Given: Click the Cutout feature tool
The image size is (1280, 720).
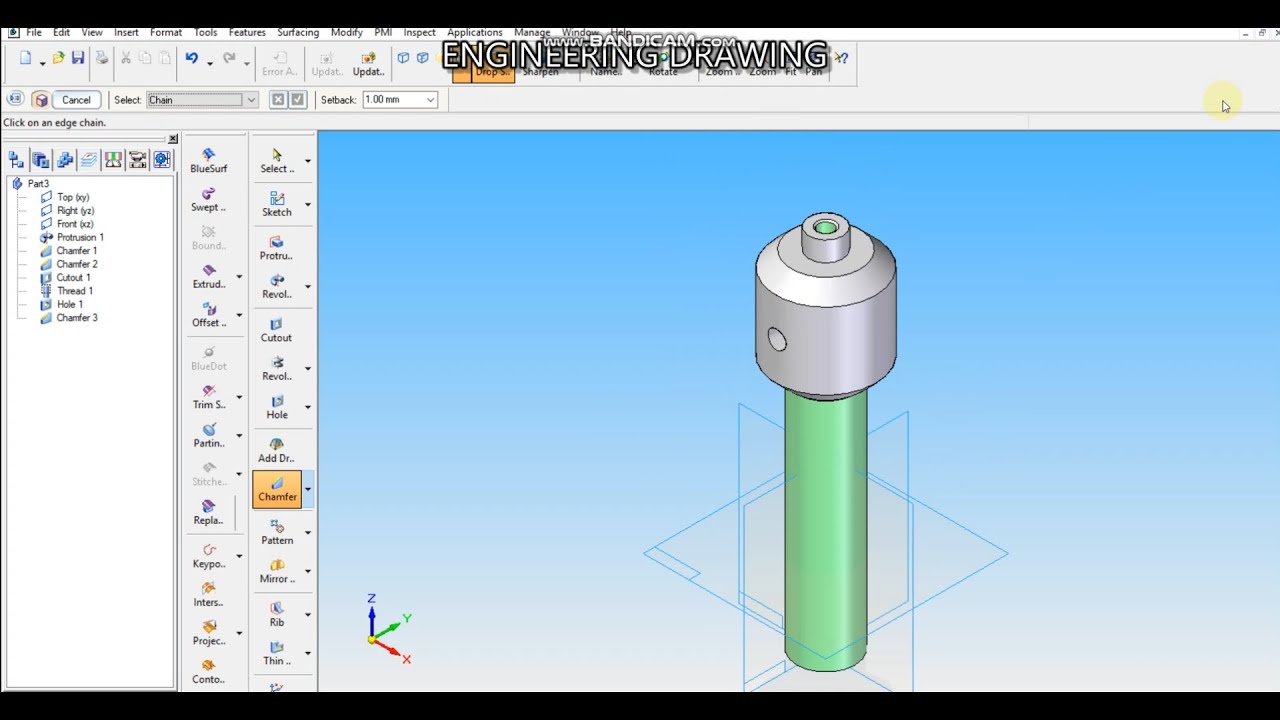Looking at the screenshot, I should (277, 330).
